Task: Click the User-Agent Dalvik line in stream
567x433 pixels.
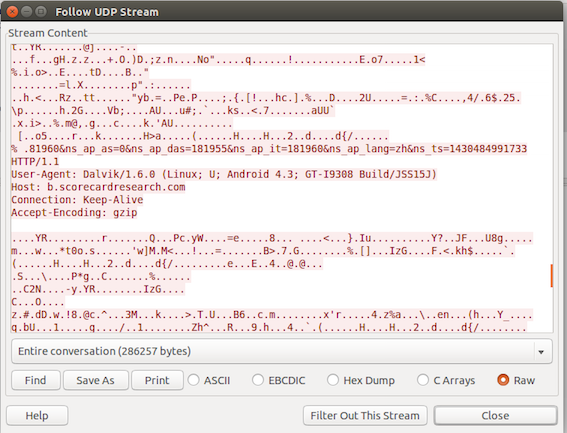Action: point(224,174)
